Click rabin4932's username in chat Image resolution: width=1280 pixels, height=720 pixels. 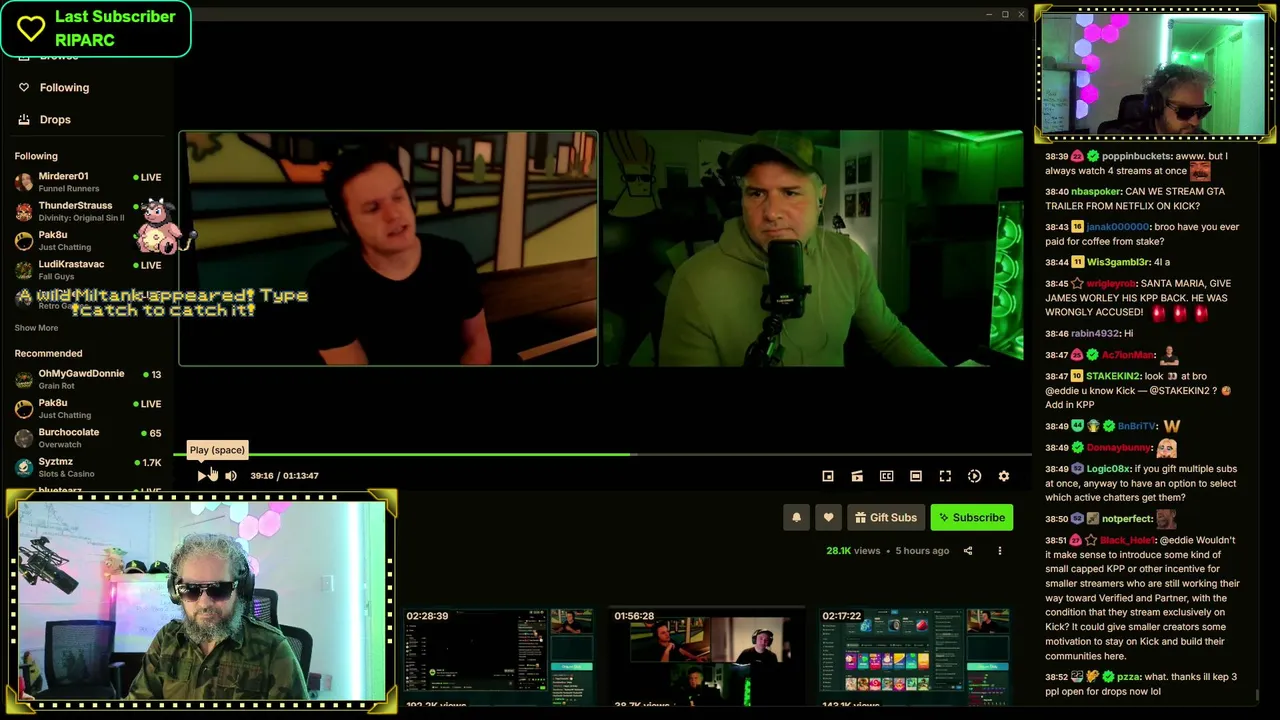[1095, 334]
